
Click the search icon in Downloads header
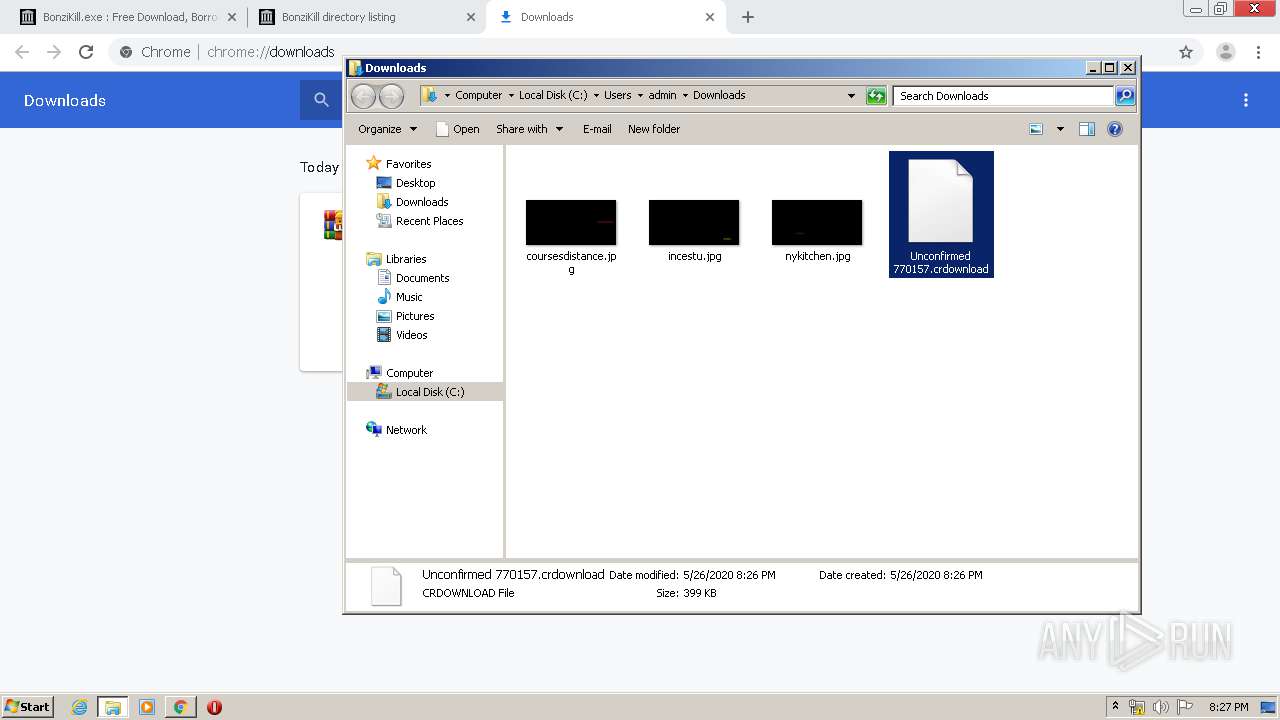(321, 100)
